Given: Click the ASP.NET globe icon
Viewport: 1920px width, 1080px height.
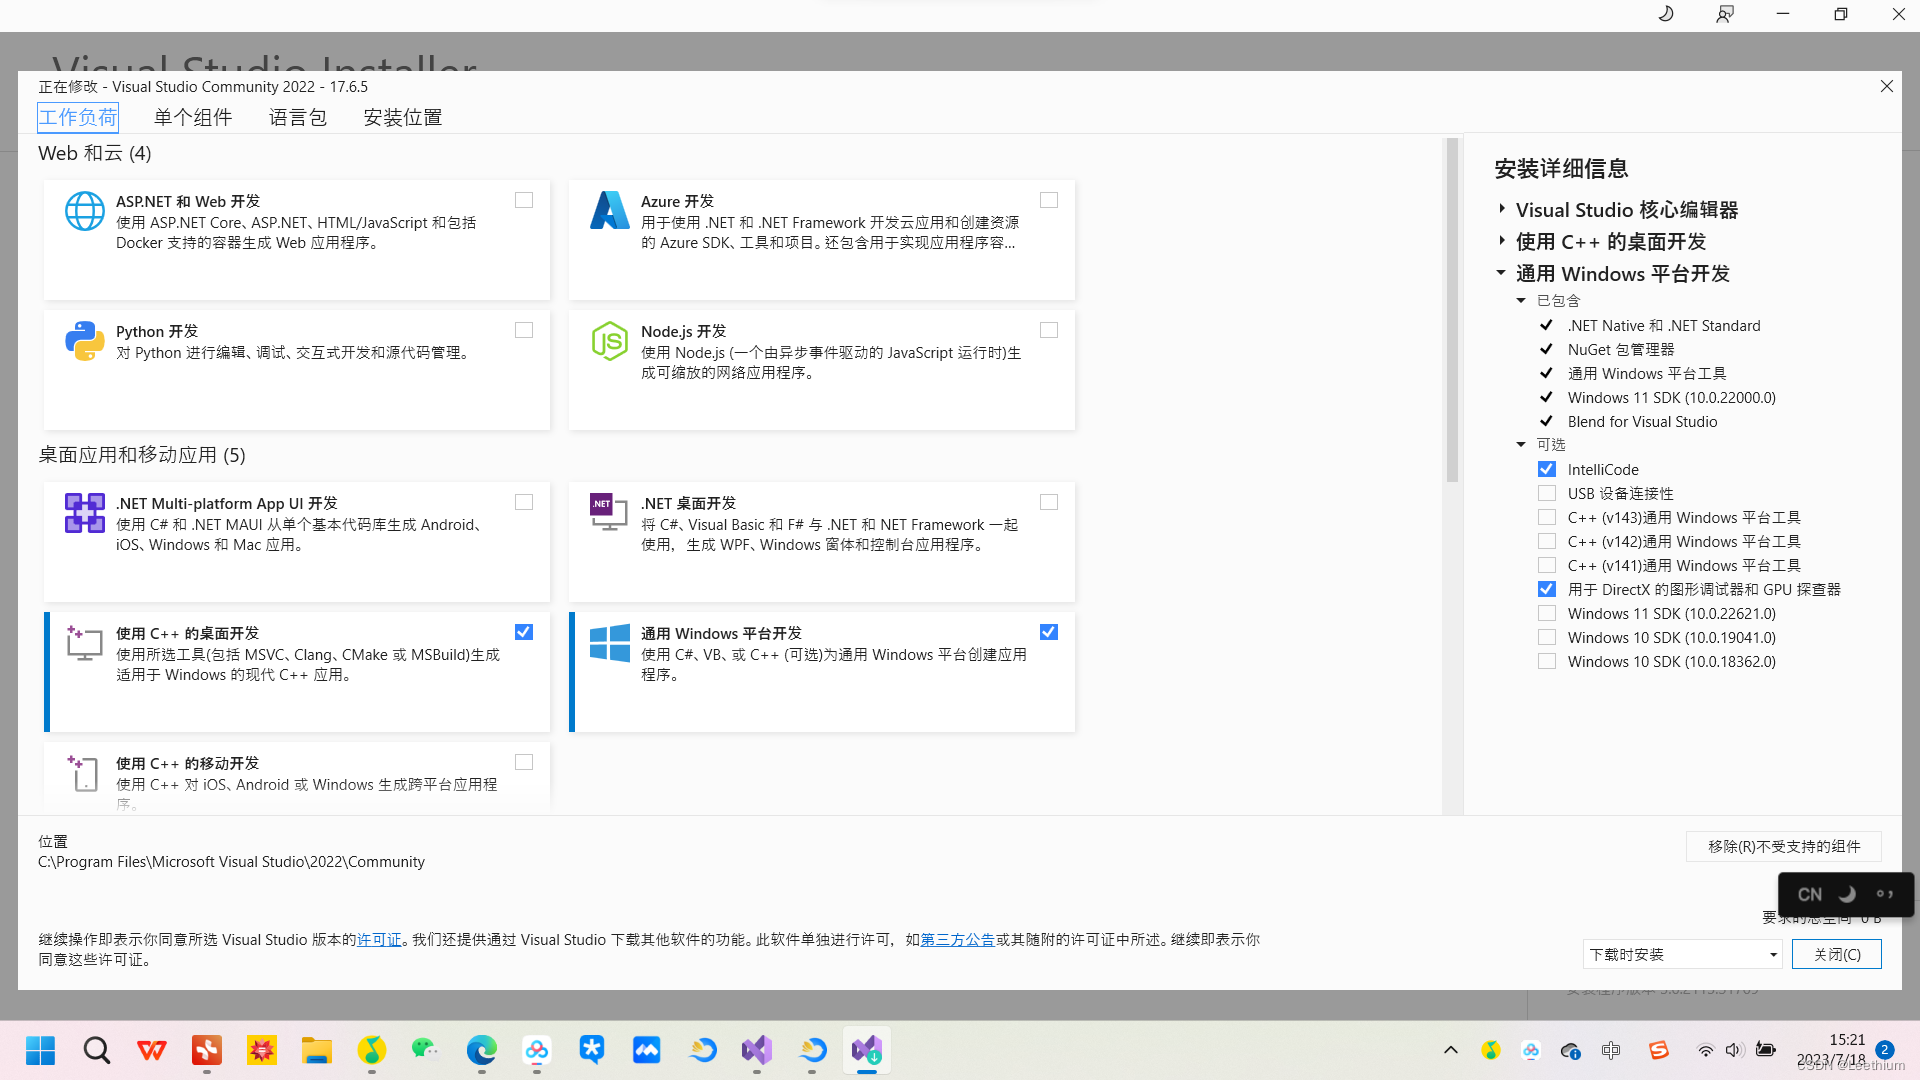Looking at the screenshot, I should tap(85, 211).
